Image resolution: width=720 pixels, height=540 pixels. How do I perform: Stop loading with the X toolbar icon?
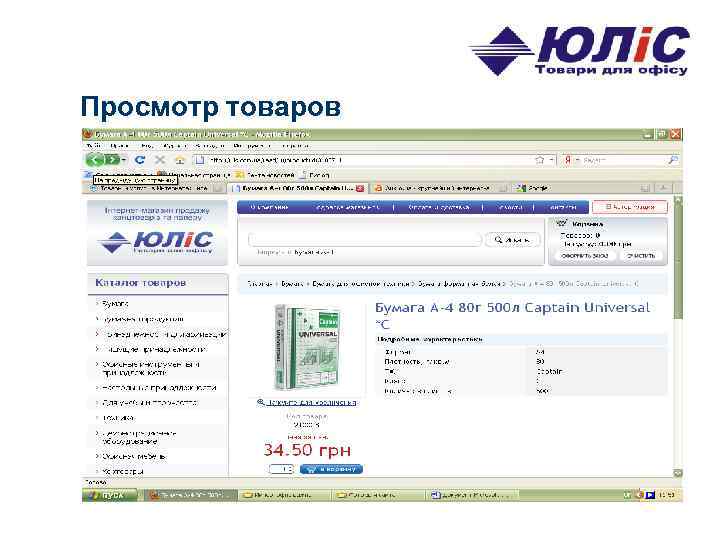[x=160, y=160]
